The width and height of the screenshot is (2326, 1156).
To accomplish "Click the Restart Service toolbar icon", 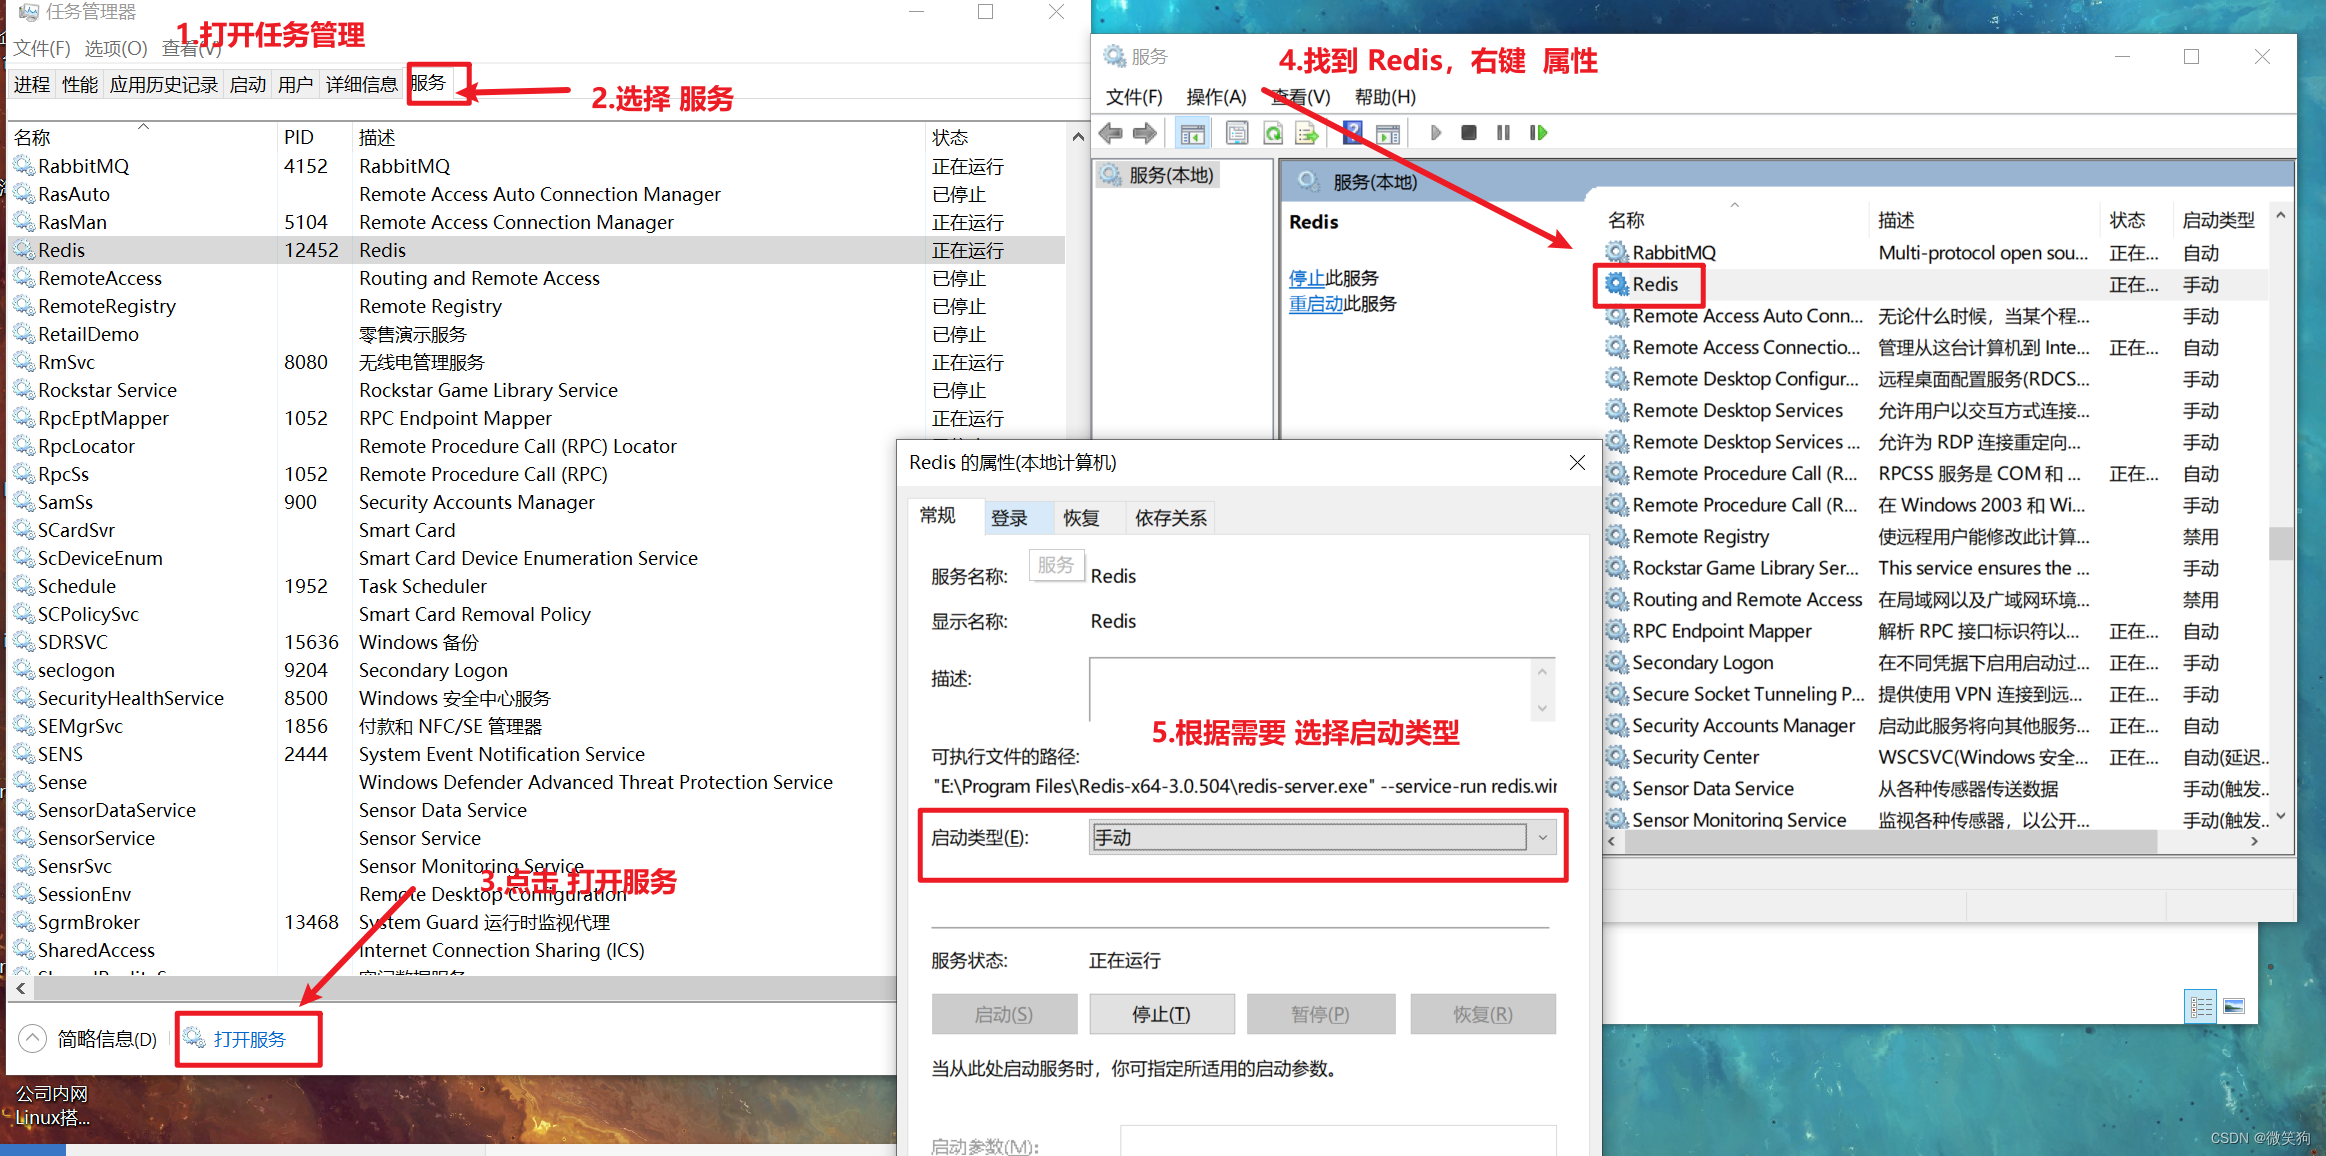I will (1539, 133).
